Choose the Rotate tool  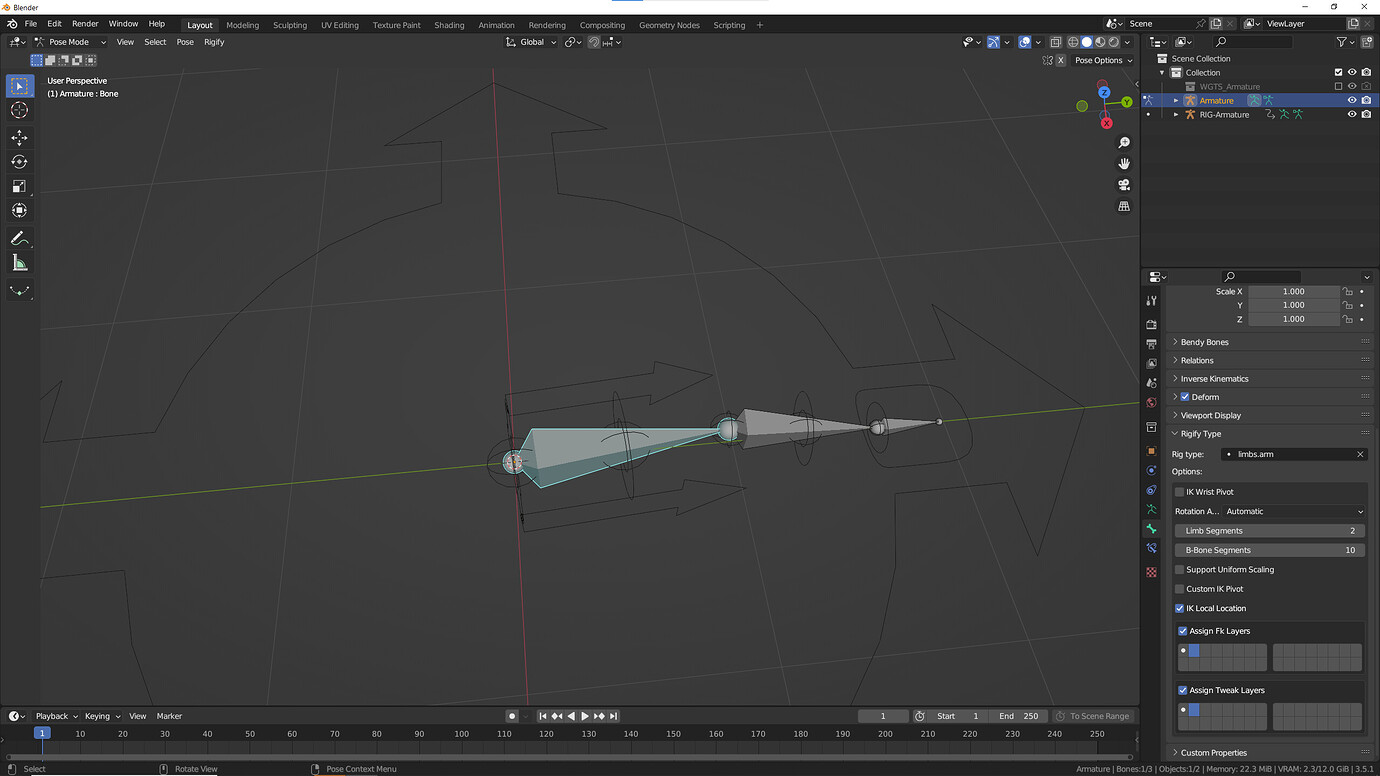[19, 162]
